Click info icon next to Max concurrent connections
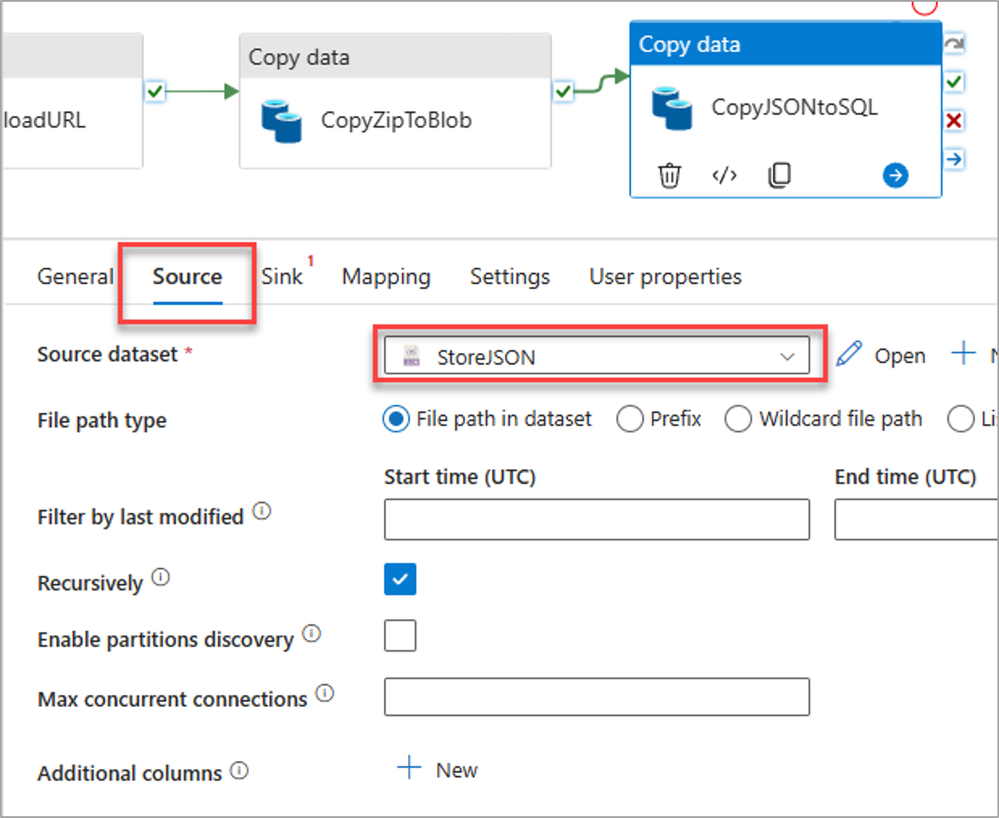This screenshot has width=999, height=818. click(x=325, y=694)
